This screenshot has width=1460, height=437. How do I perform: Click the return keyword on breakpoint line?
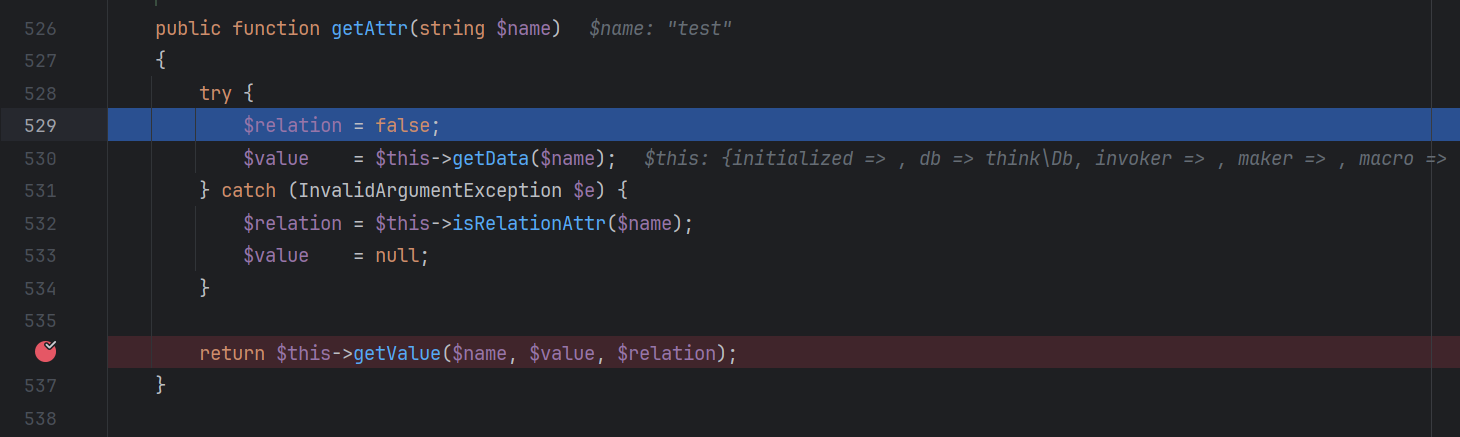tap(232, 353)
